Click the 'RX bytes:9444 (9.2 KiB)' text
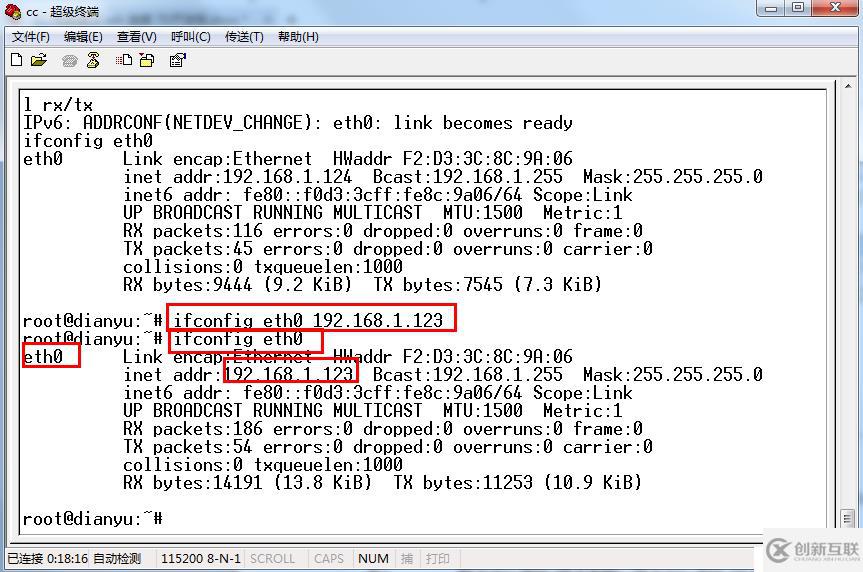Image resolution: width=863 pixels, height=572 pixels. point(237,285)
